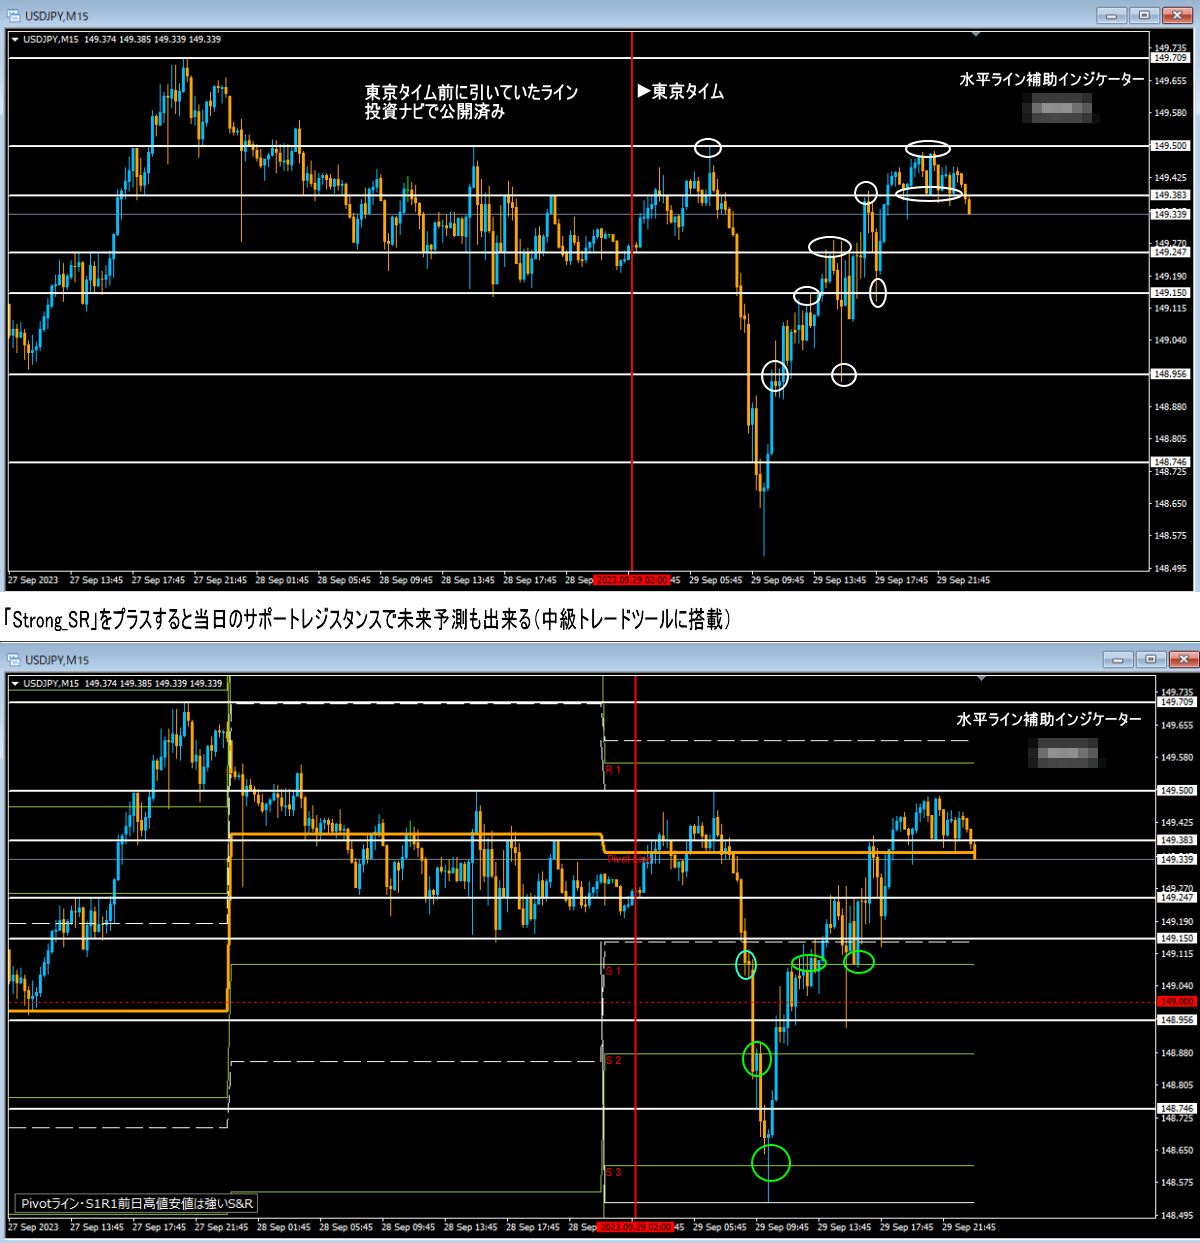Click the Pivotライン S&R label in bottom chart
The height and width of the screenshot is (1243, 1200).
tap(137, 1203)
